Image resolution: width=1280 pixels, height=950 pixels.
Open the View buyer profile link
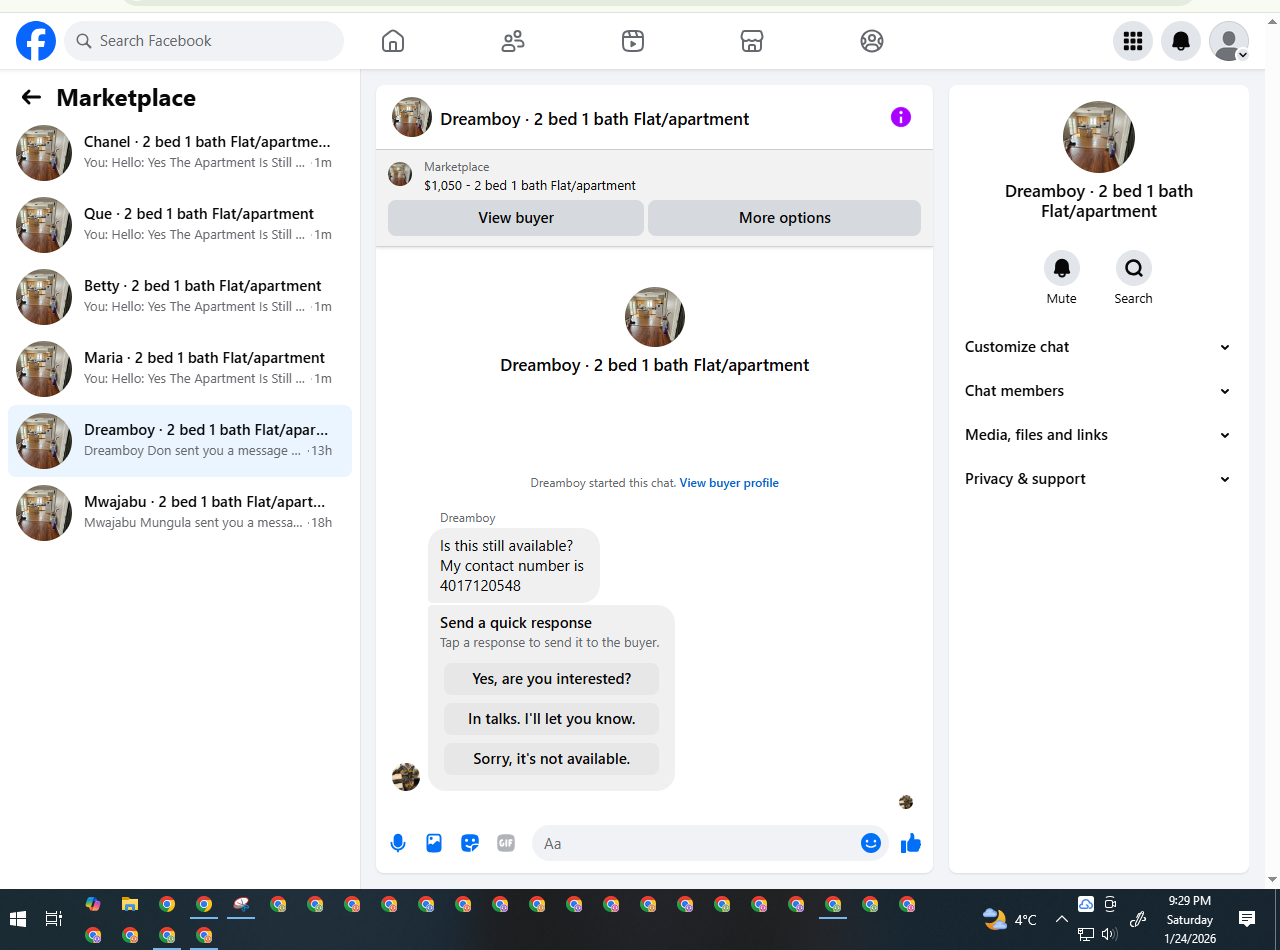pyautogui.click(x=729, y=483)
